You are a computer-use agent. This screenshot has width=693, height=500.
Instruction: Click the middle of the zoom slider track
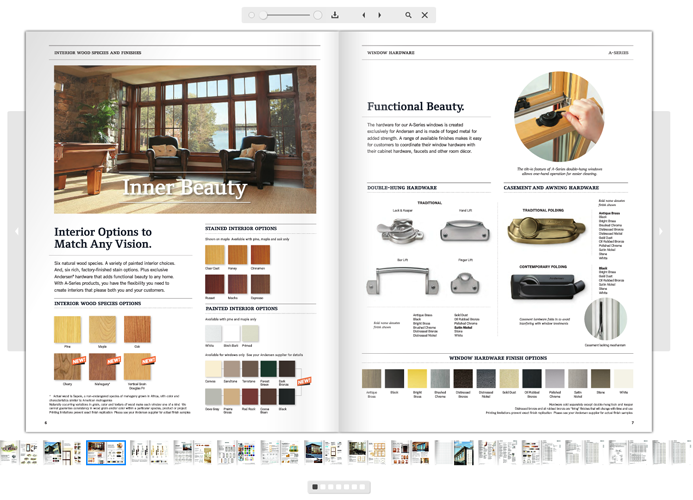287,15
